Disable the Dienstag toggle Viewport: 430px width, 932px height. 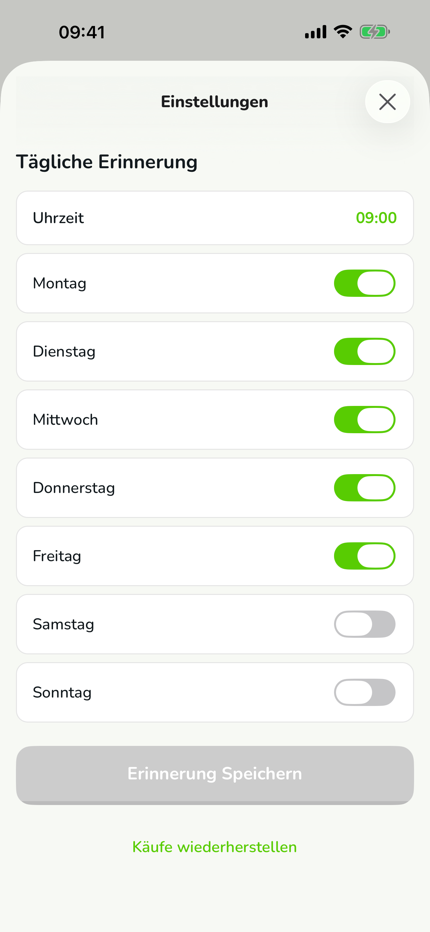point(365,351)
